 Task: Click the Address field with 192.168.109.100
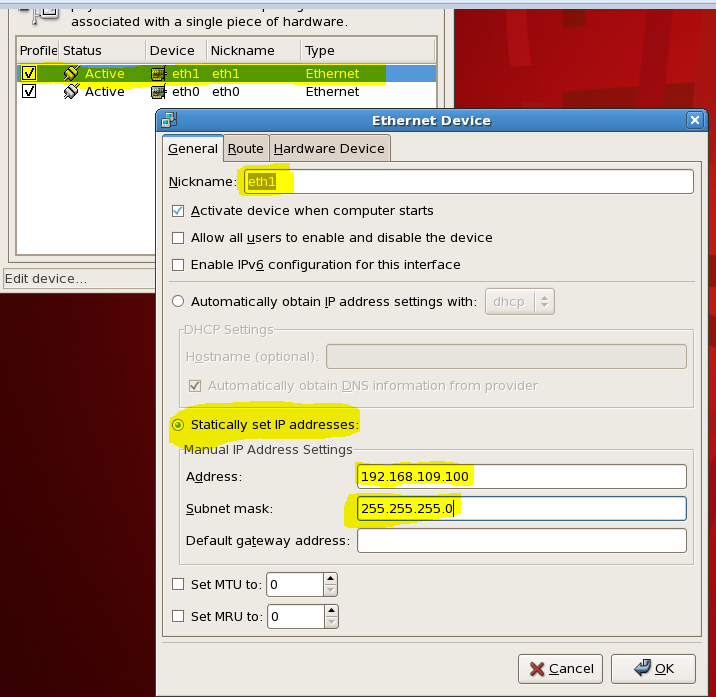[x=521, y=476]
